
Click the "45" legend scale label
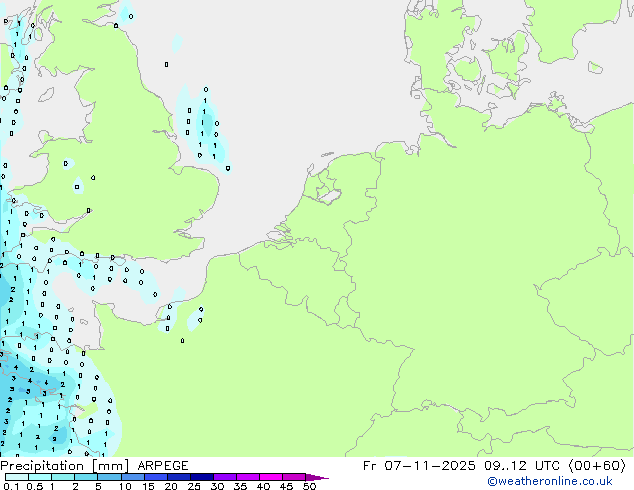pos(286,486)
